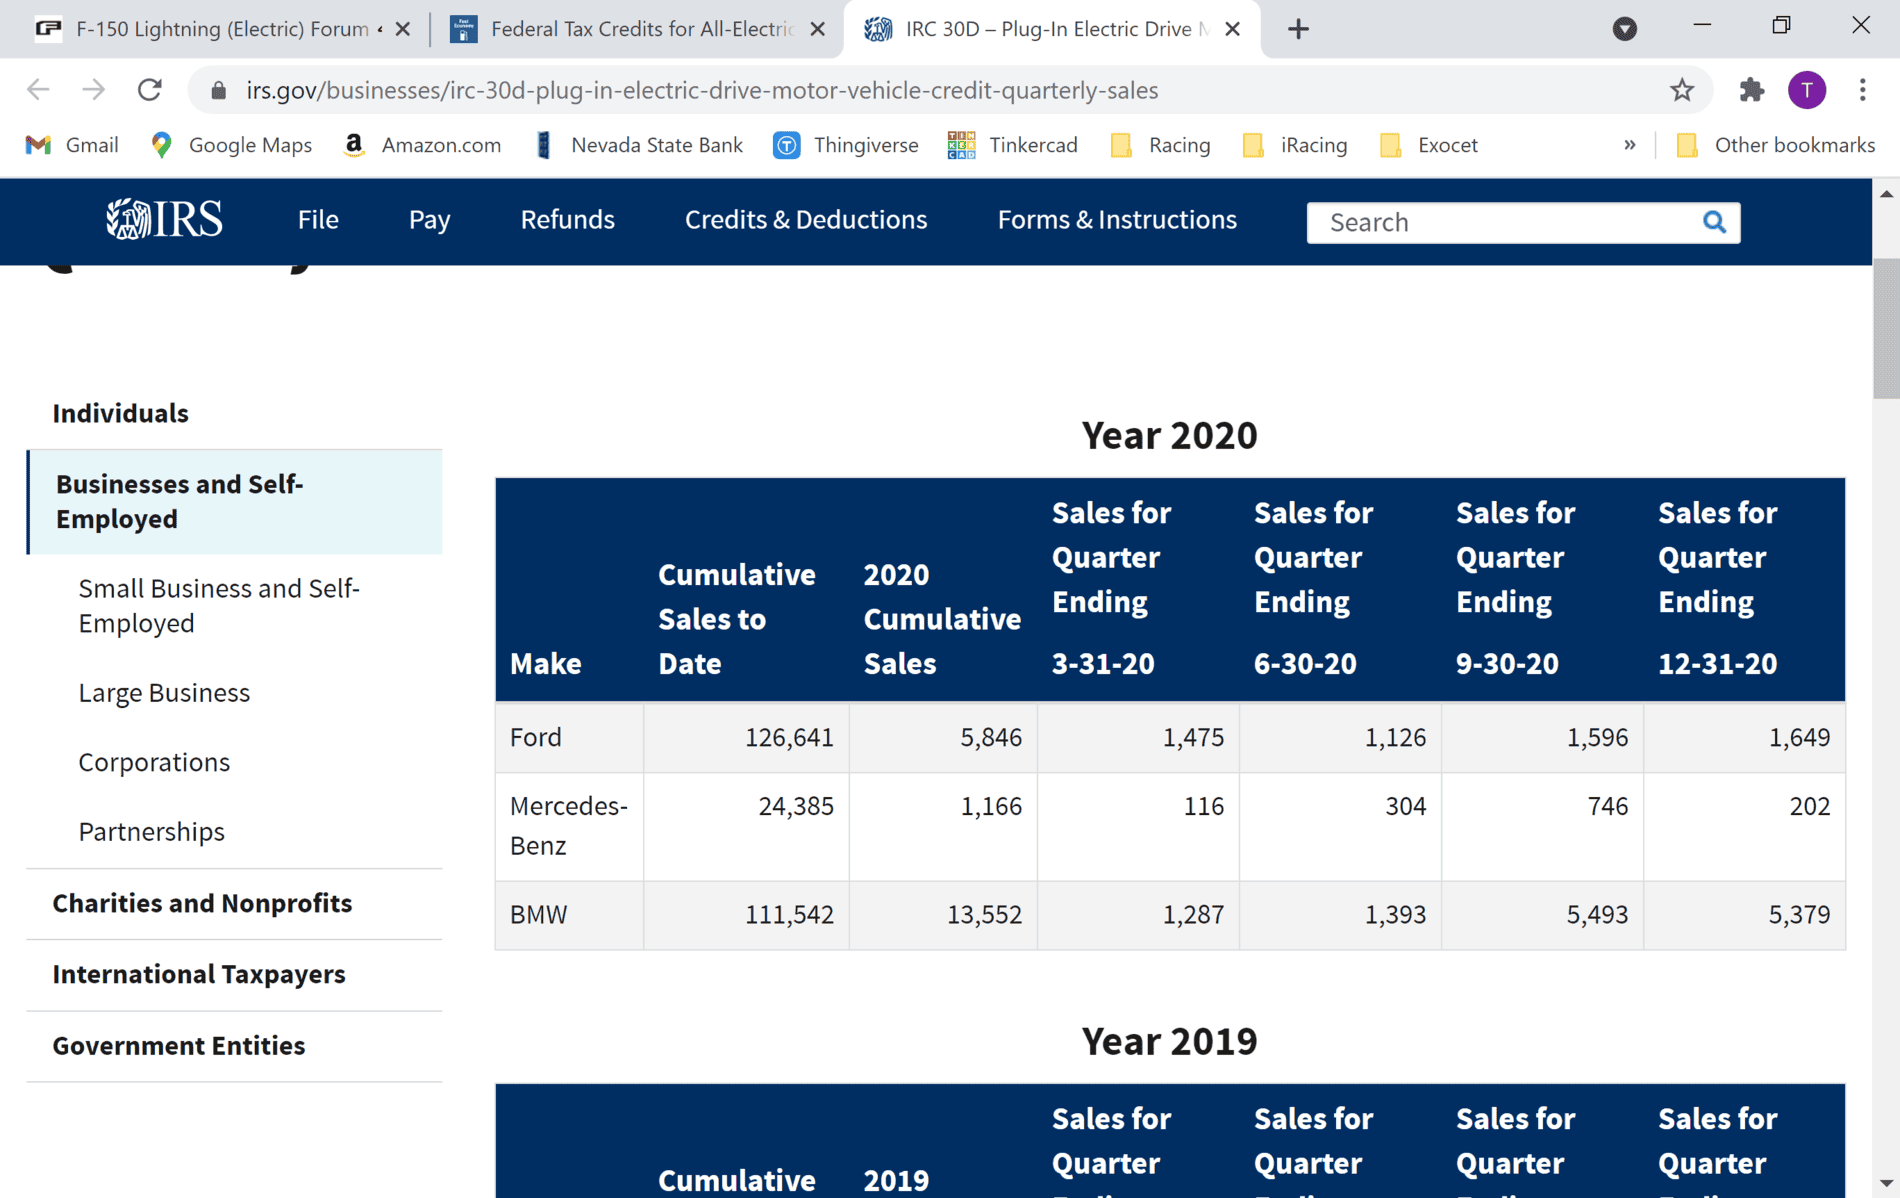Viewport: 1900px width, 1198px height.
Task: Bookmark this page with the star icon
Action: [x=1682, y=90]
